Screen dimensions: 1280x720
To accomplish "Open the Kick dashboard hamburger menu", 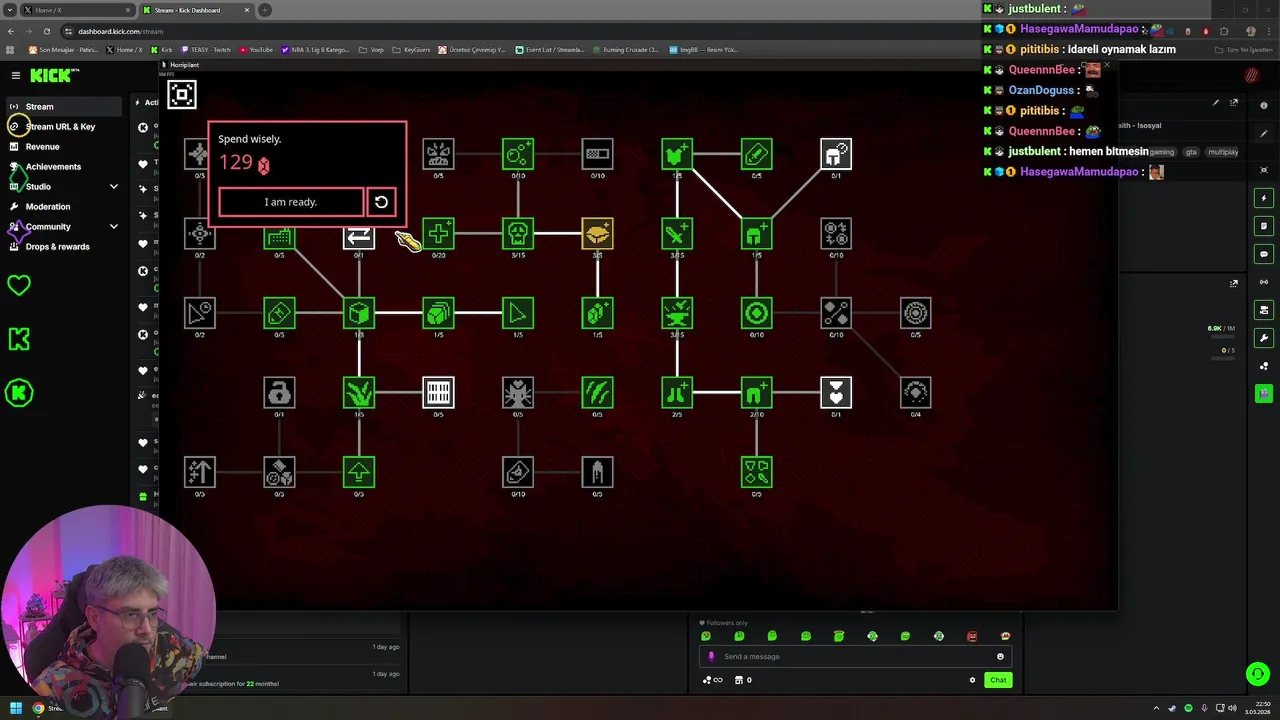I will pos(16,75).
